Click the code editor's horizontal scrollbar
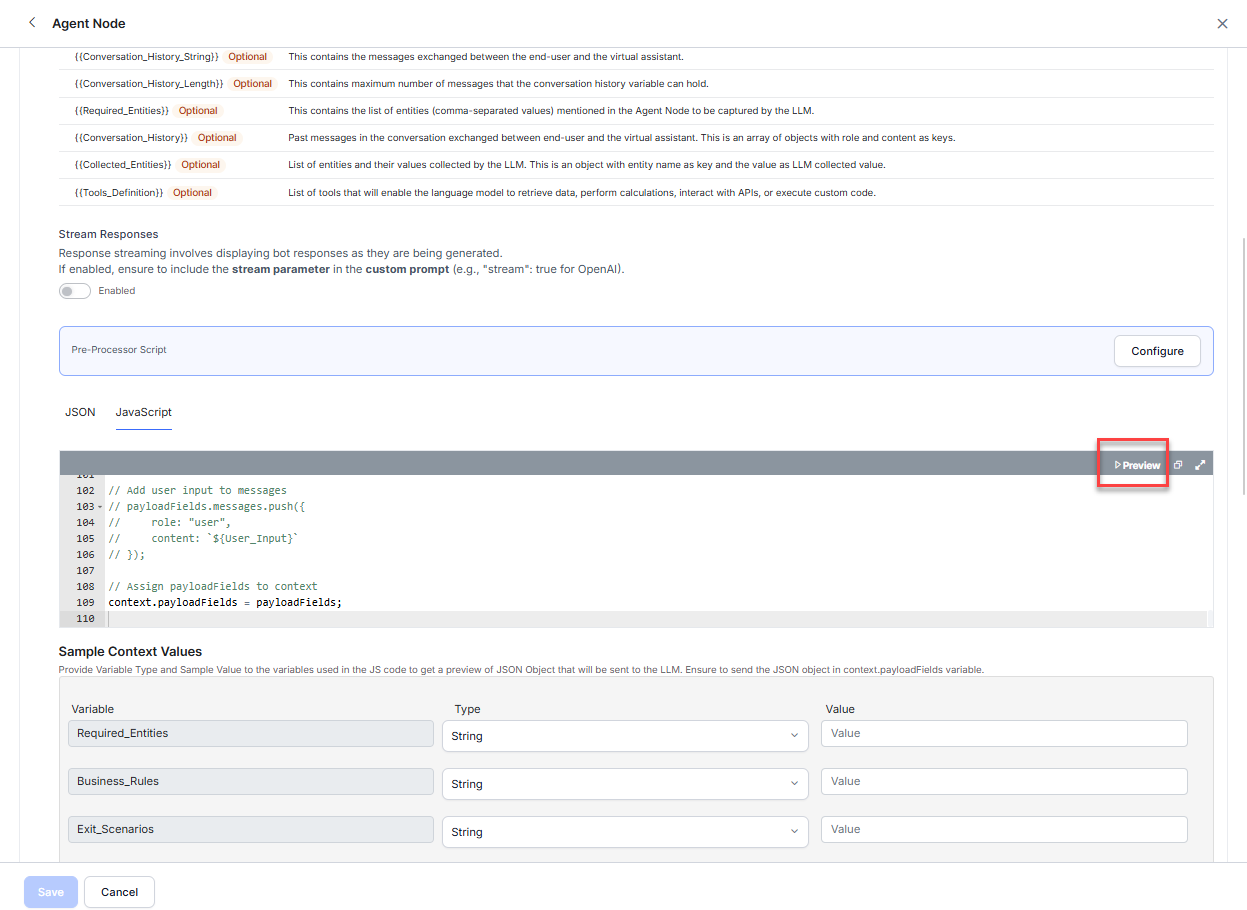1247x910 pixels. [x=650, y=625]
